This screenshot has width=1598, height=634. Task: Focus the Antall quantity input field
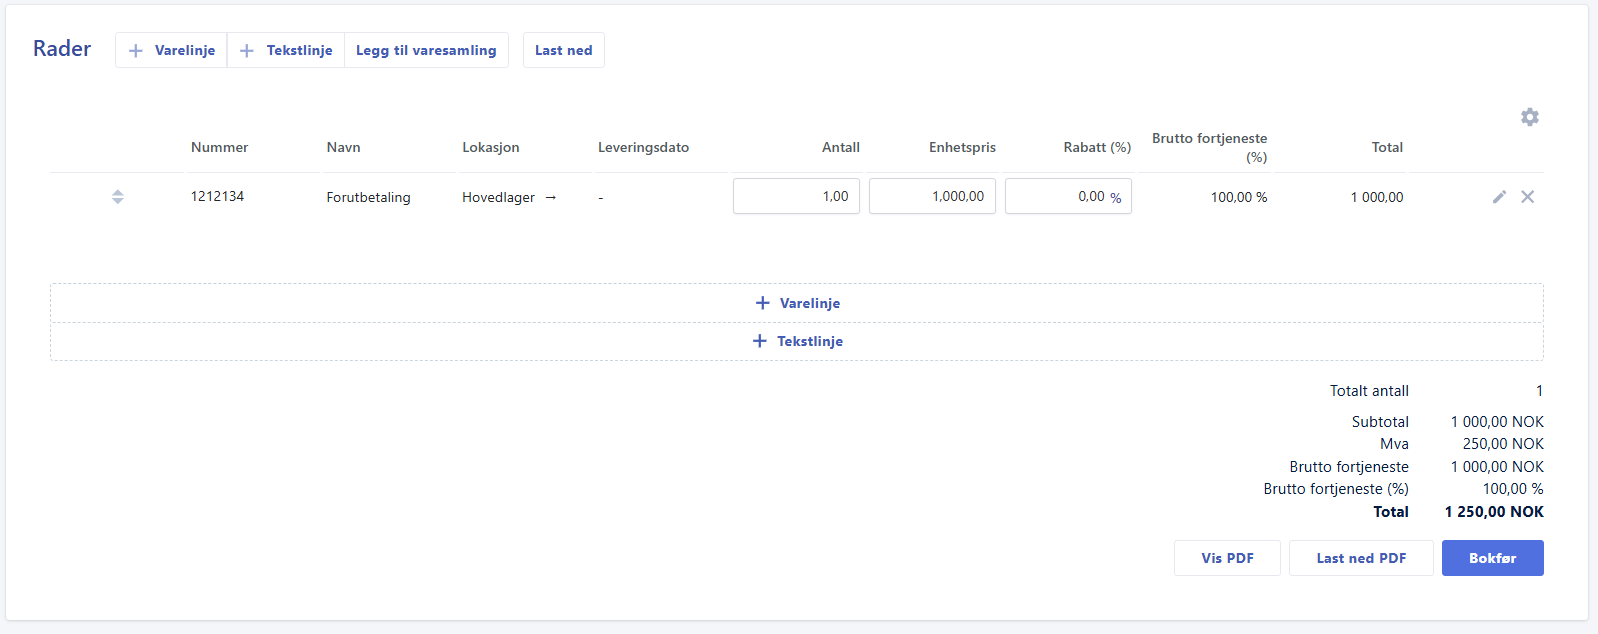click(795, 197)
